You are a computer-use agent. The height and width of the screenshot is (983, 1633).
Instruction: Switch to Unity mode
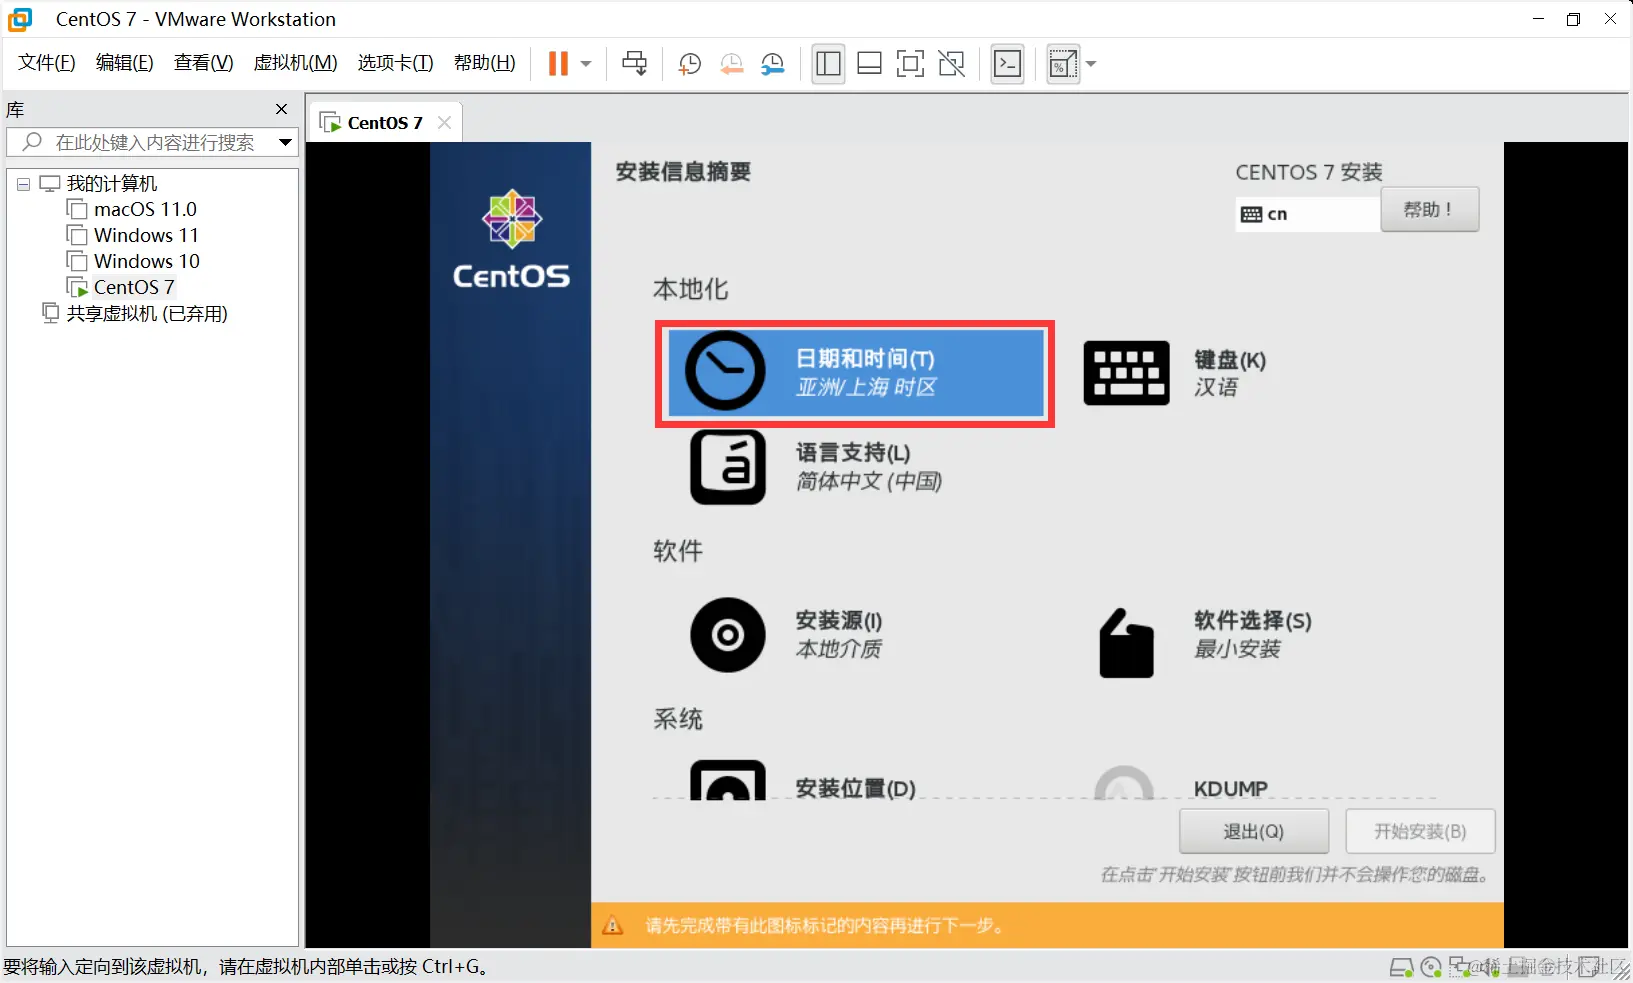pyautogui.click(x=952, y=64)
